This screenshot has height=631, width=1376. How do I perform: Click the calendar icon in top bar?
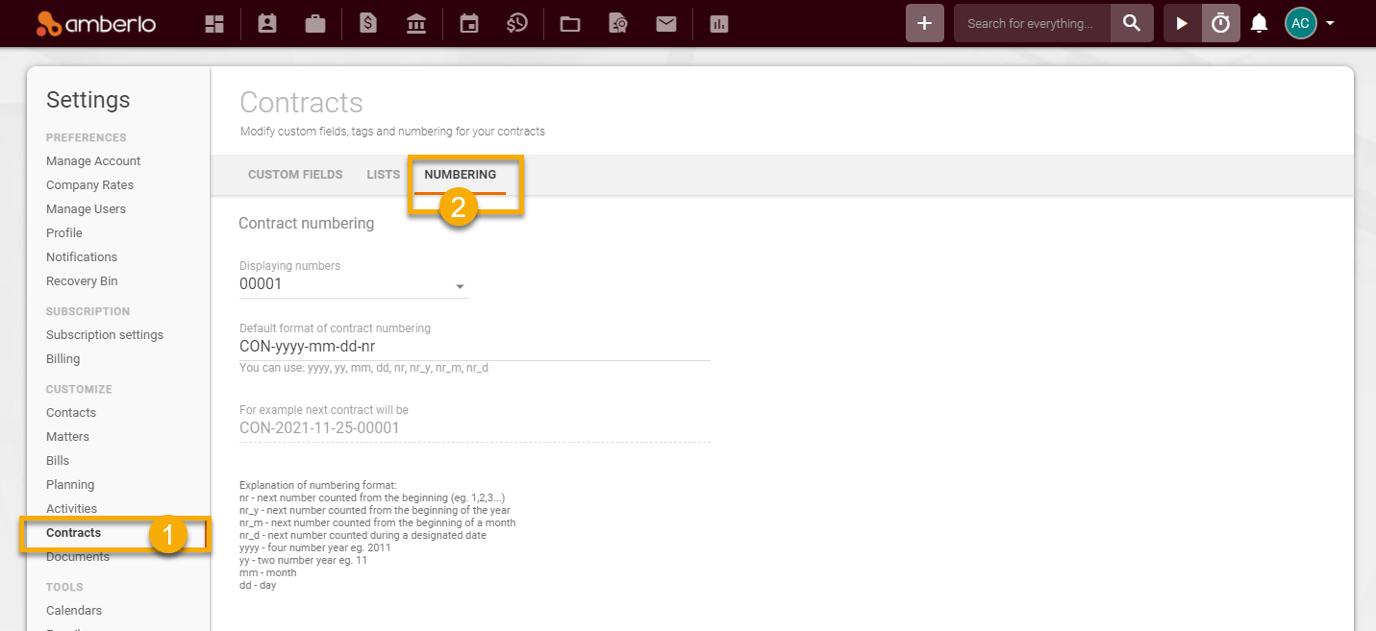pyautogui.click(x=469, y=24)
